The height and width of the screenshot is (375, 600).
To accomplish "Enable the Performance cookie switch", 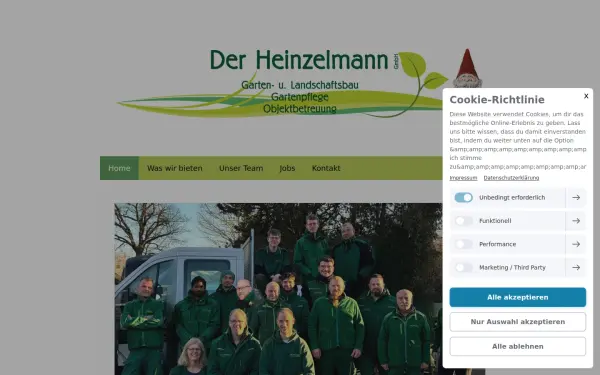I will click(463, 244).
